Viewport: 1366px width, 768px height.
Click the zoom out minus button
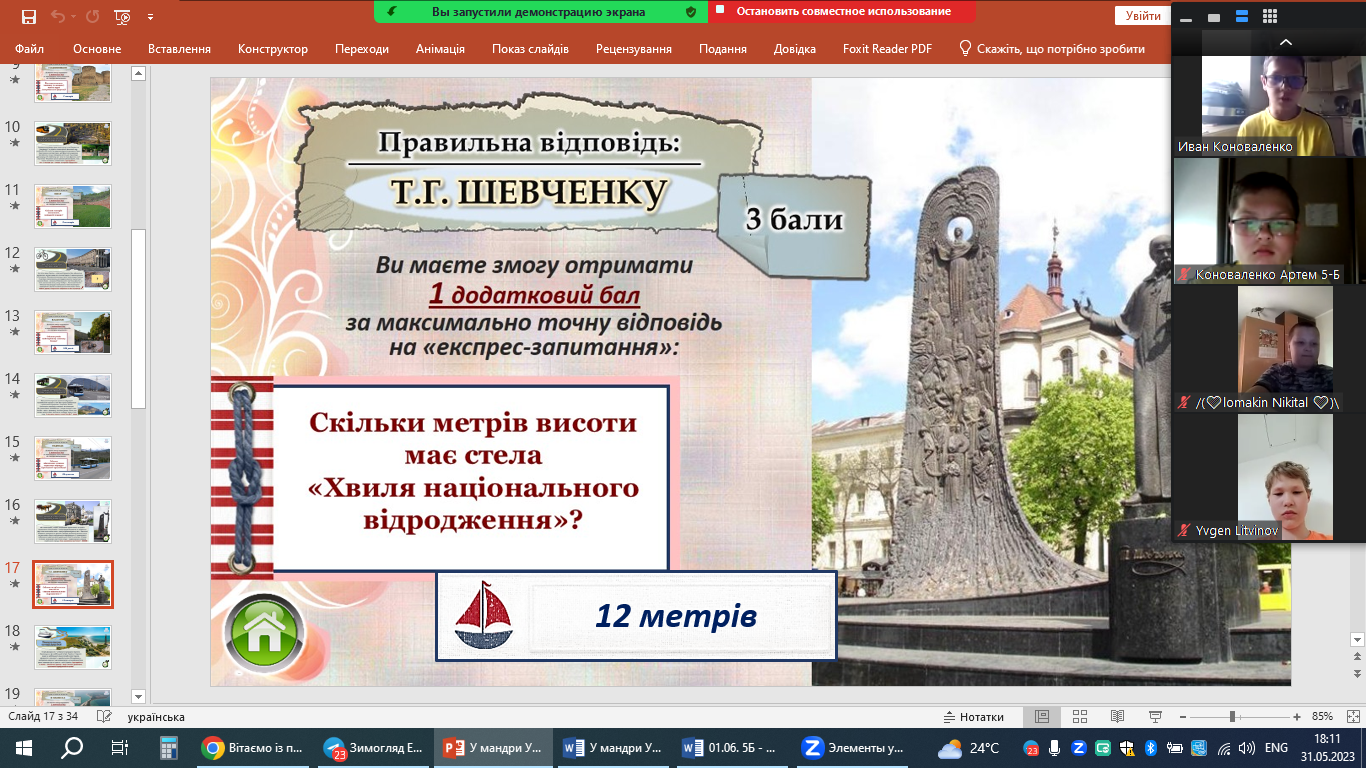(x=1182, y=717)
